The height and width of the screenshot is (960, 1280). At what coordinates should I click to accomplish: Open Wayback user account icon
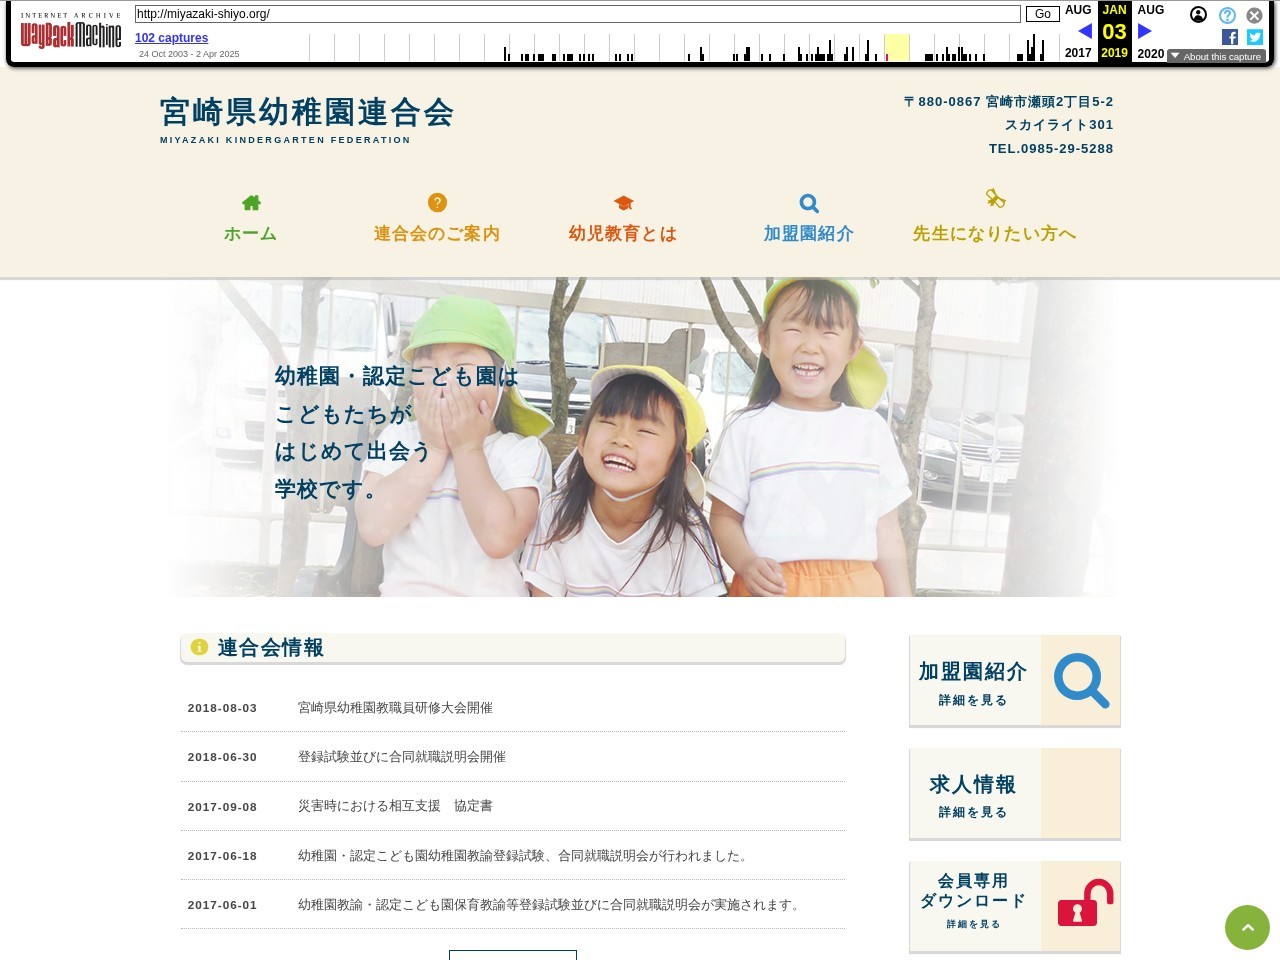click(1198, 15)
